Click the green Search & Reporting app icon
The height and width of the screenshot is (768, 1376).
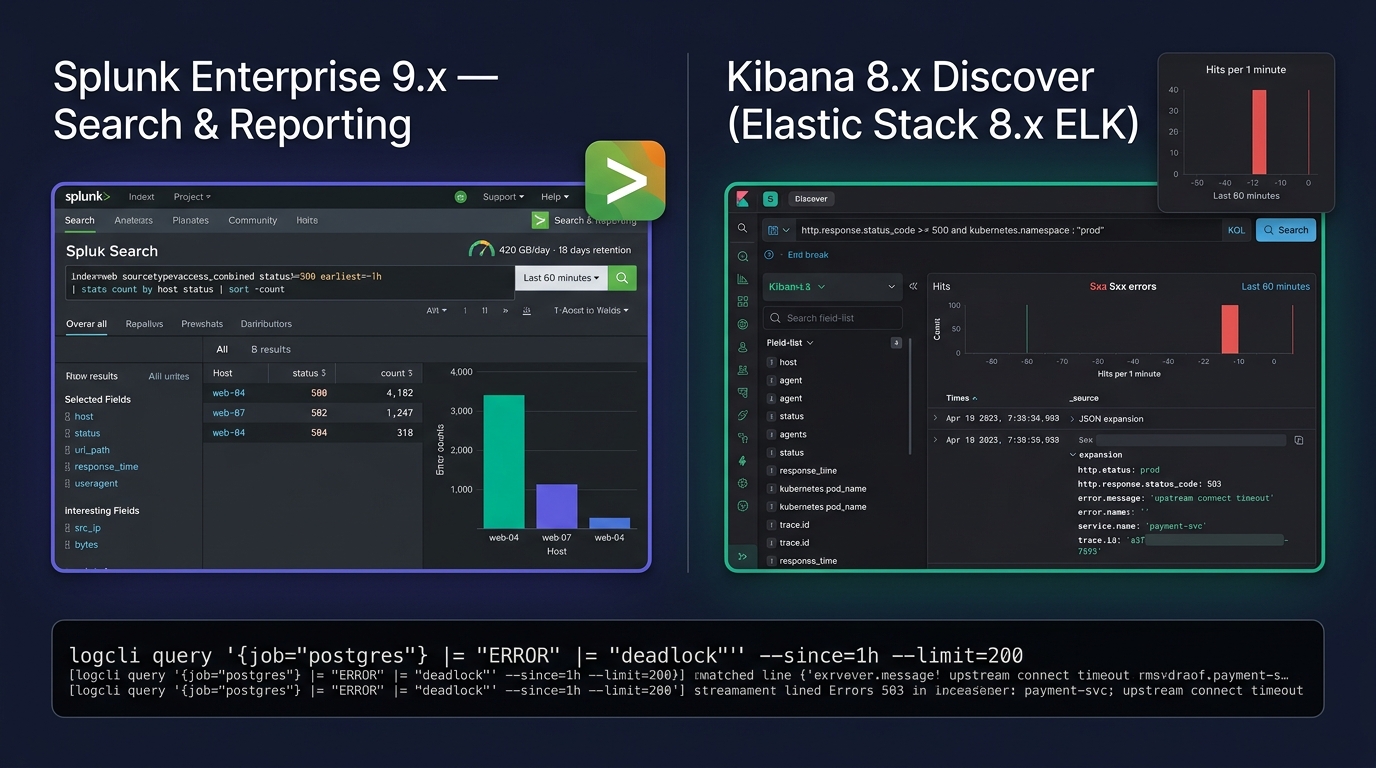pyautogui.click(x=540, y=220)
